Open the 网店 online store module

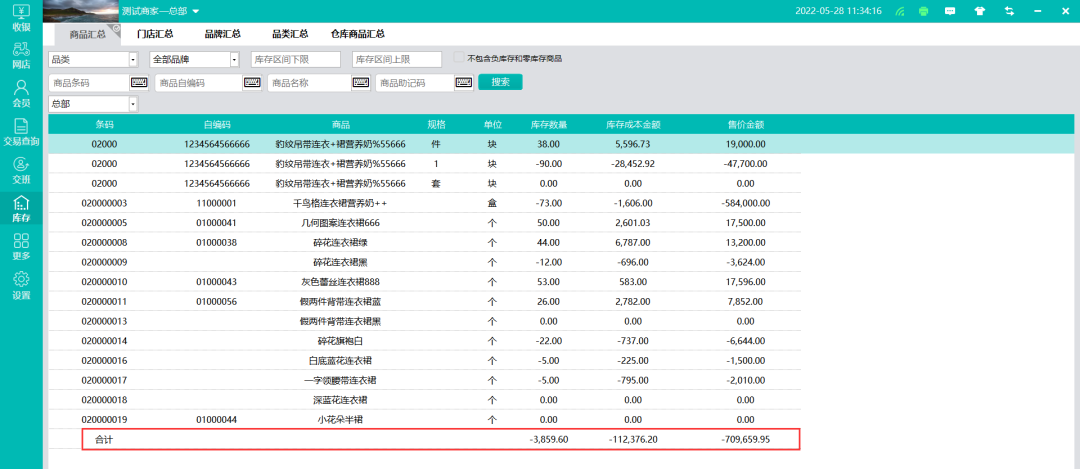21,56
